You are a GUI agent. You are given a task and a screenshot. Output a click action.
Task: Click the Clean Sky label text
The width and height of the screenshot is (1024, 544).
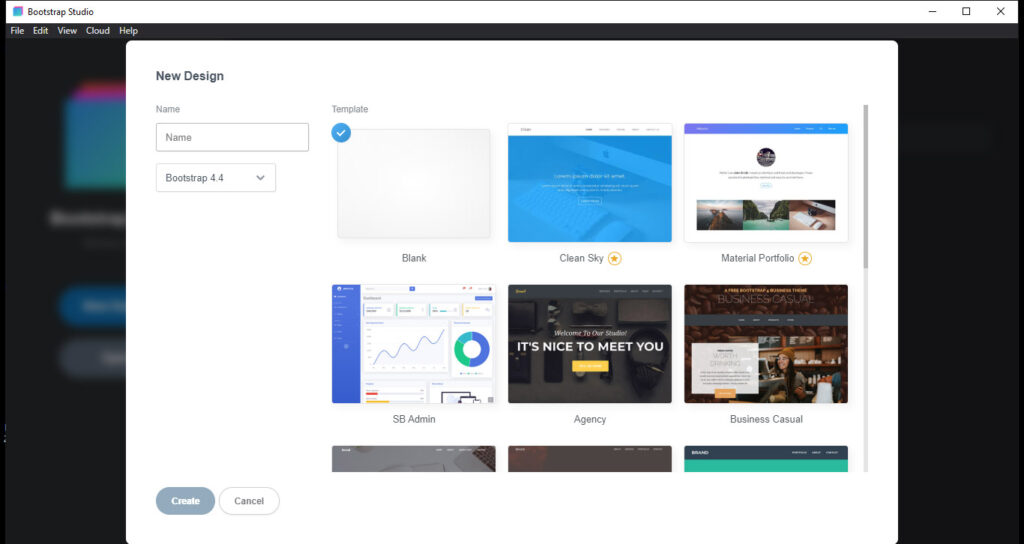(x=581, y=258)
